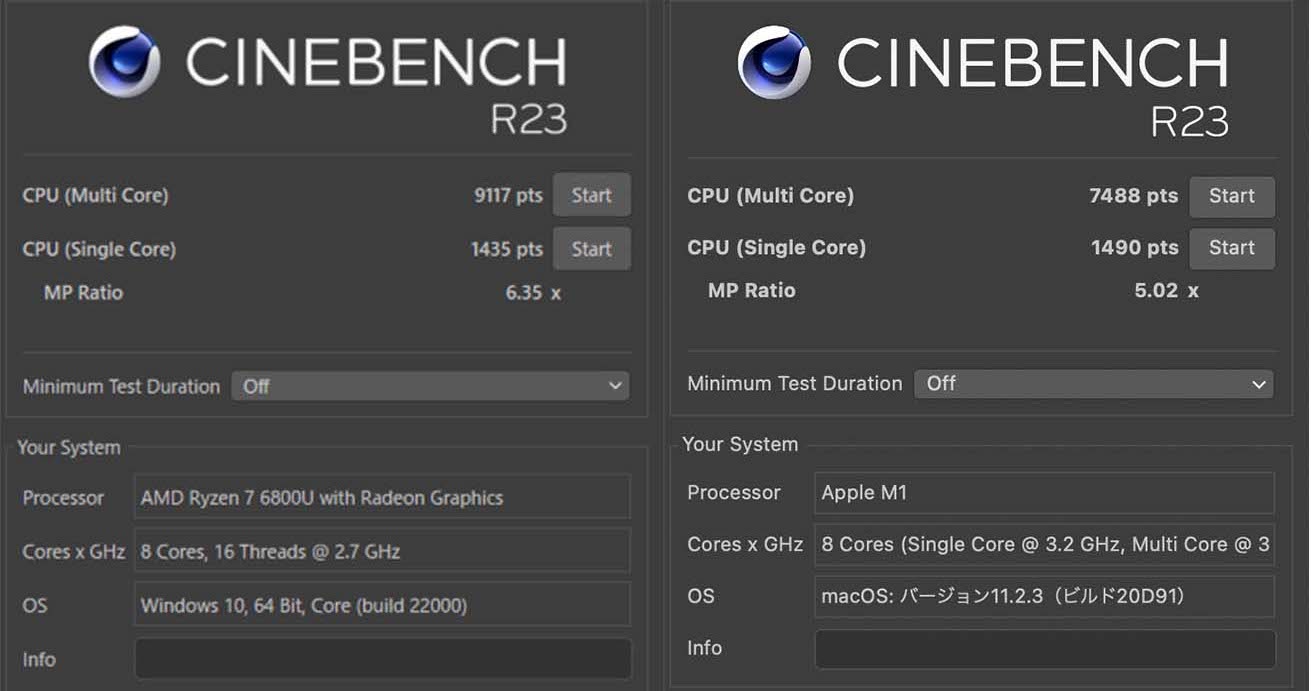Click 'CPU (Multi Core)' label in Ryzen window
This screenshot has height=691, width=1311.
95,195
